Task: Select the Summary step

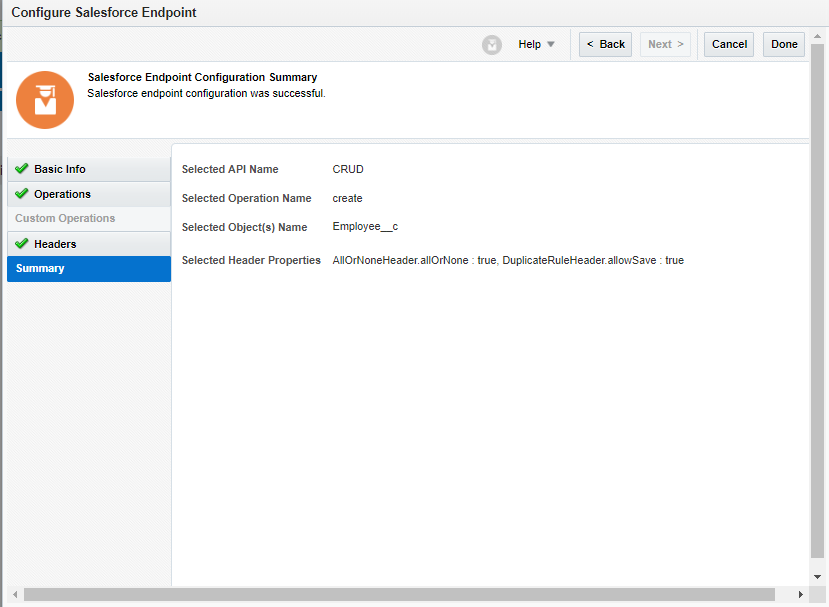Action: 89,269
